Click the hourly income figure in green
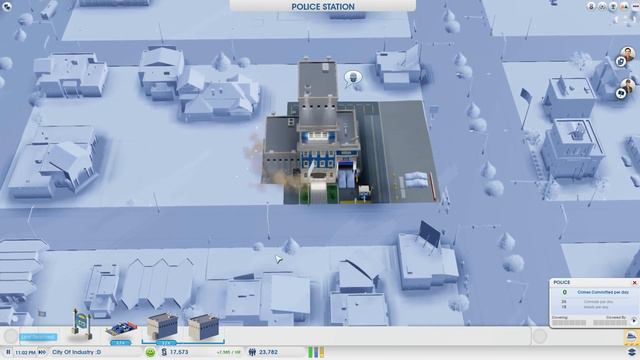 [x=229, y=352]
